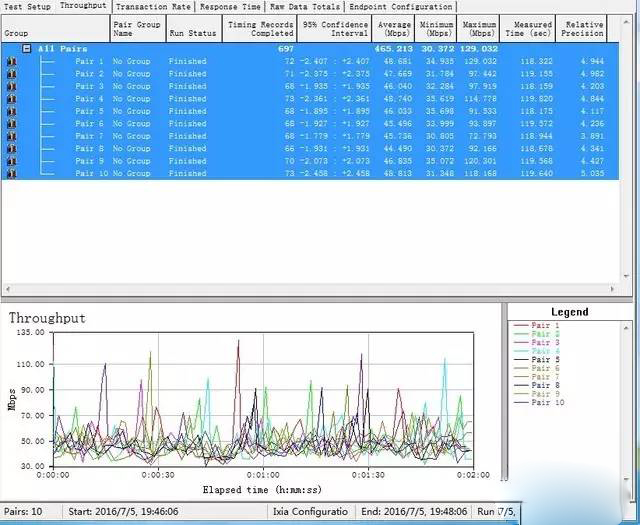Collapse the All Pairs tree group
The width and height of the screenshot is (640, 525).
pos(27,48)
